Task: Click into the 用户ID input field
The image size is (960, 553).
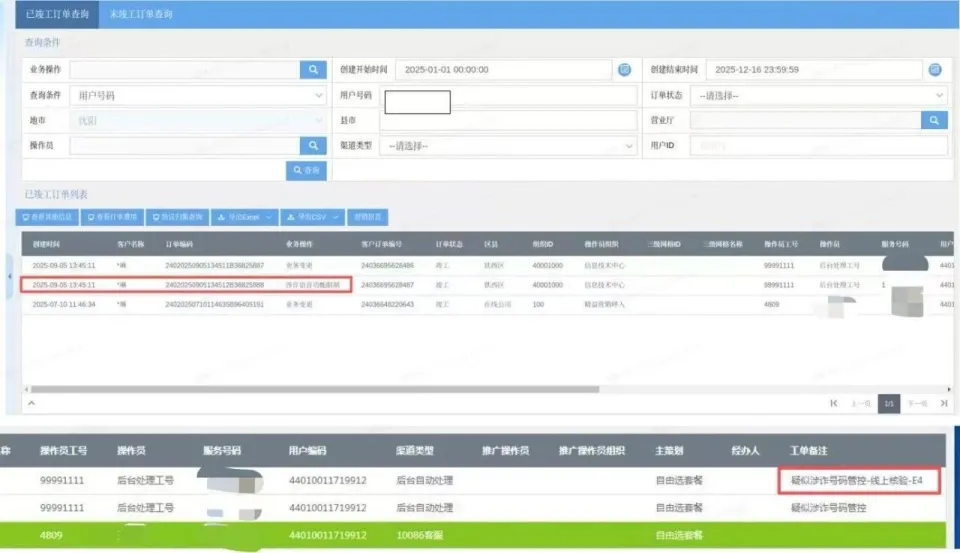Action: [x=818, y=146]
